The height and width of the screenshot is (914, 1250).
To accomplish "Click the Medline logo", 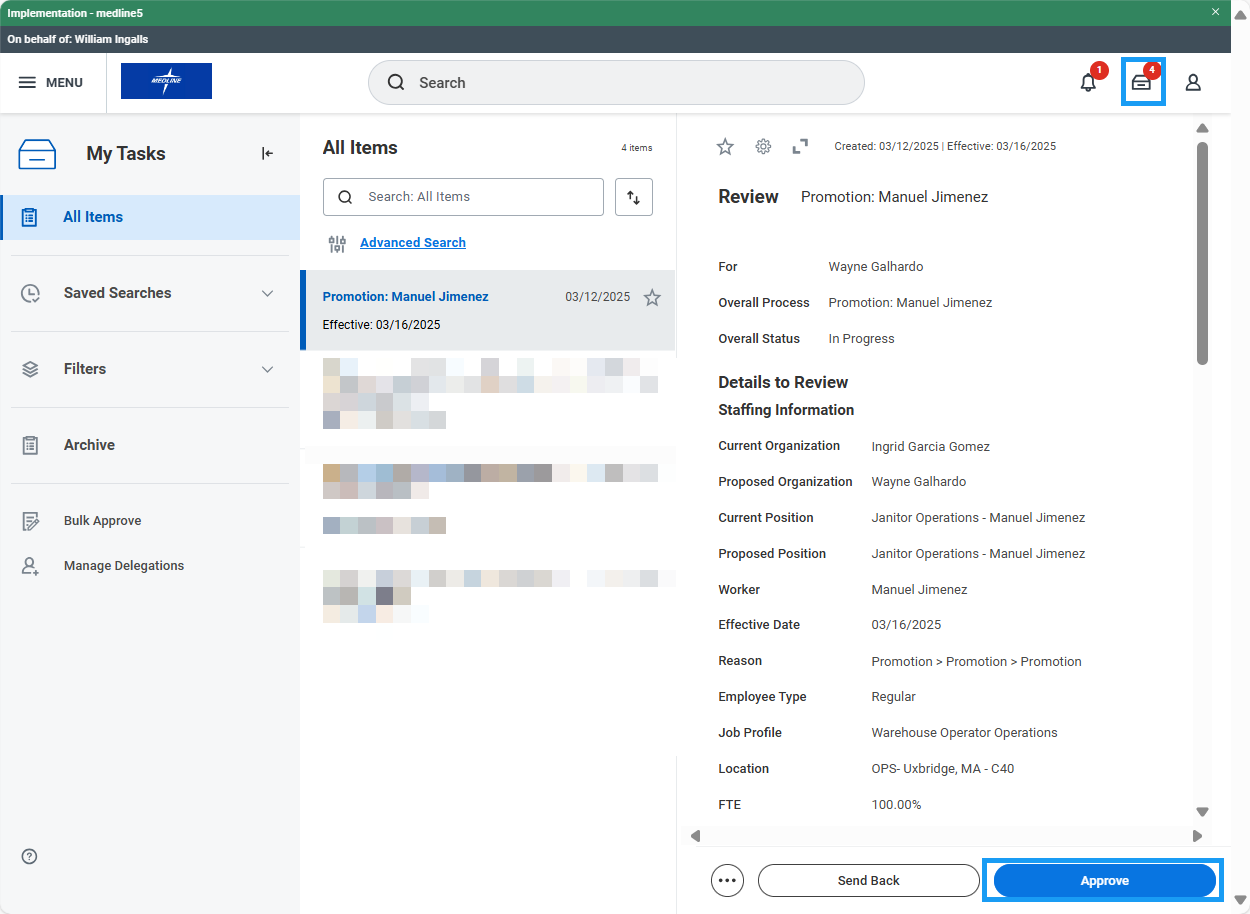I will coord(166,81).
